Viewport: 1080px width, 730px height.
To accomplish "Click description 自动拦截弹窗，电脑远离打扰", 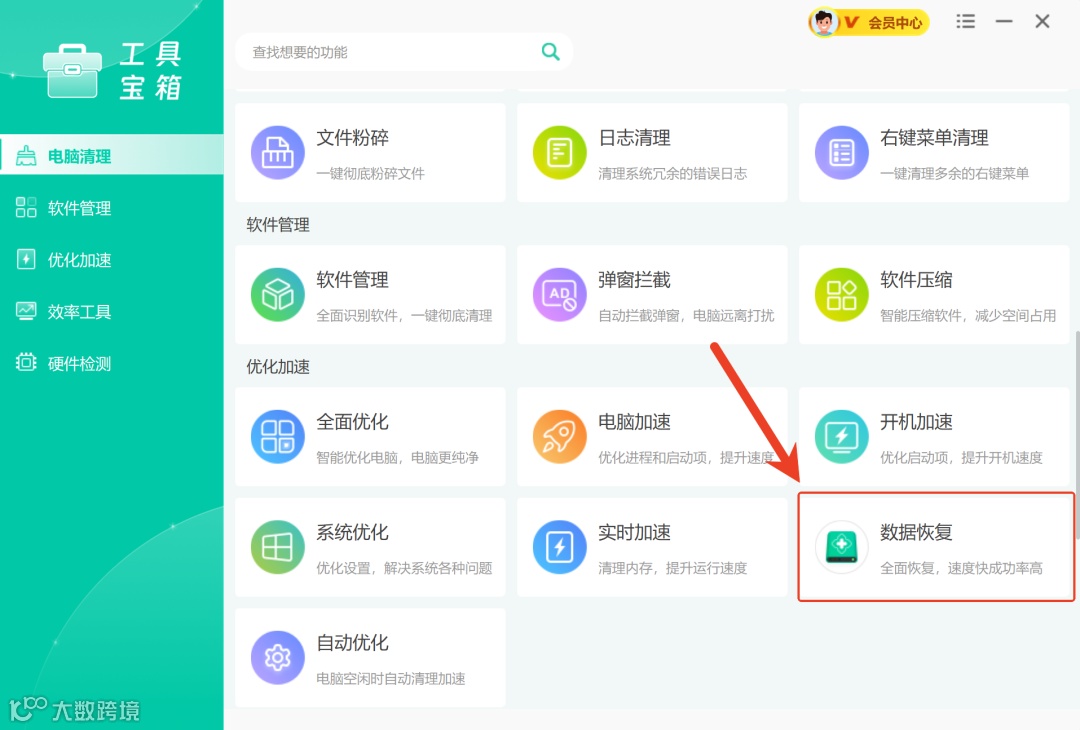I will 686,315.
